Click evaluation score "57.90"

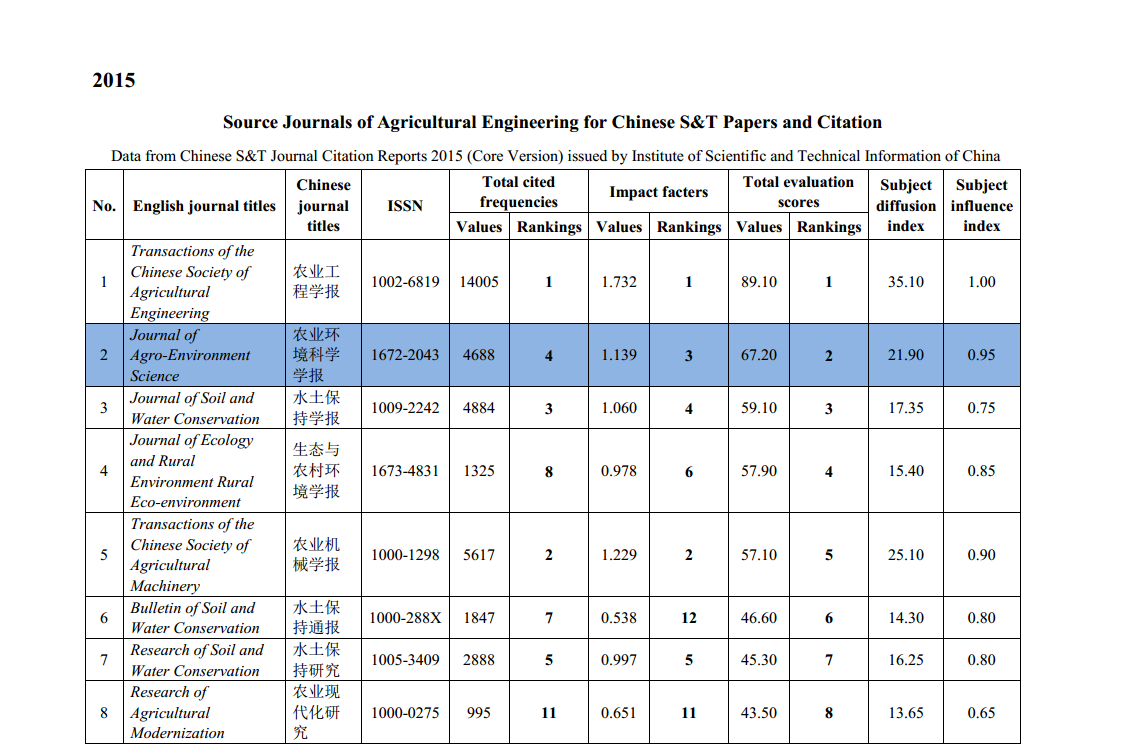758,471
